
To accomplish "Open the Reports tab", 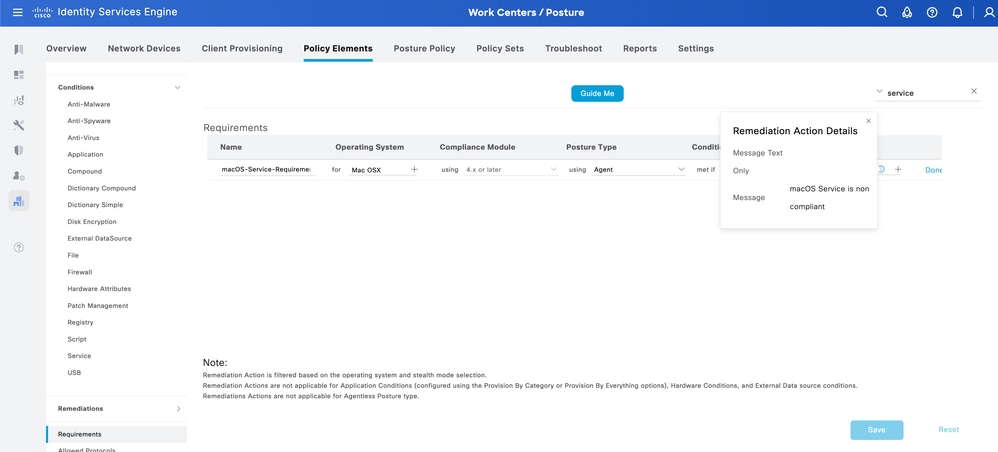I will coord(640,48).
